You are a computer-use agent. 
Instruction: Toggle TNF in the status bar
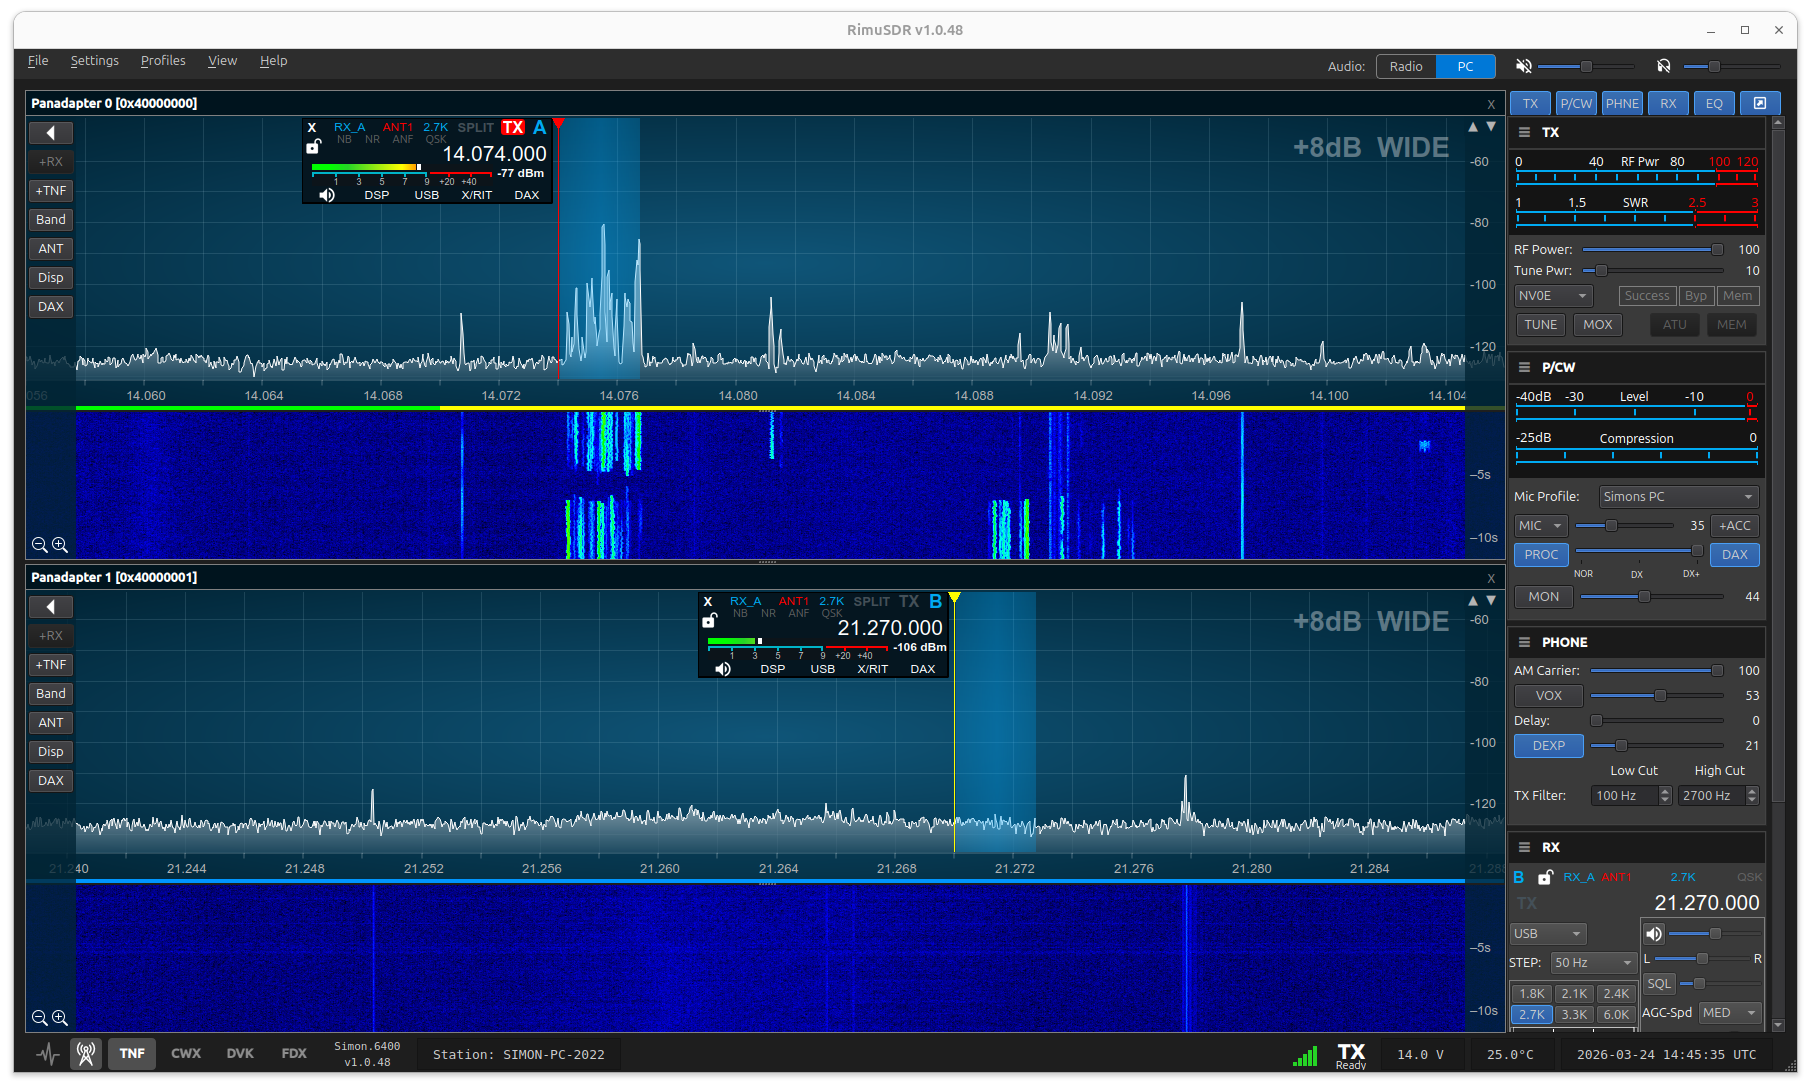point(132,1053)
